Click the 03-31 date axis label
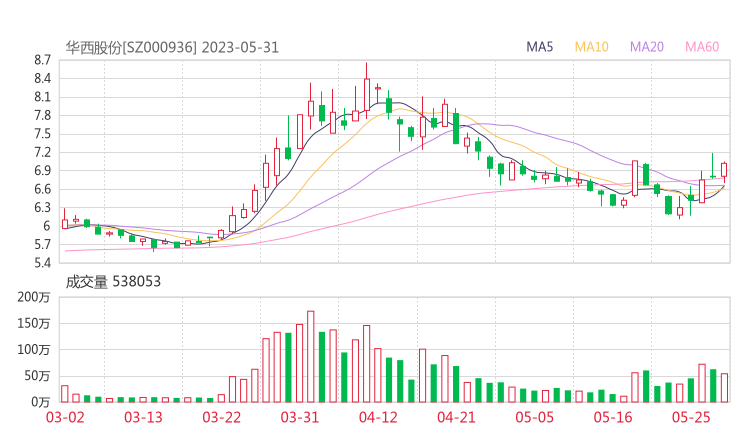Image resolution: width=740 pixels, height=440 pixels. tap(300, 417)
